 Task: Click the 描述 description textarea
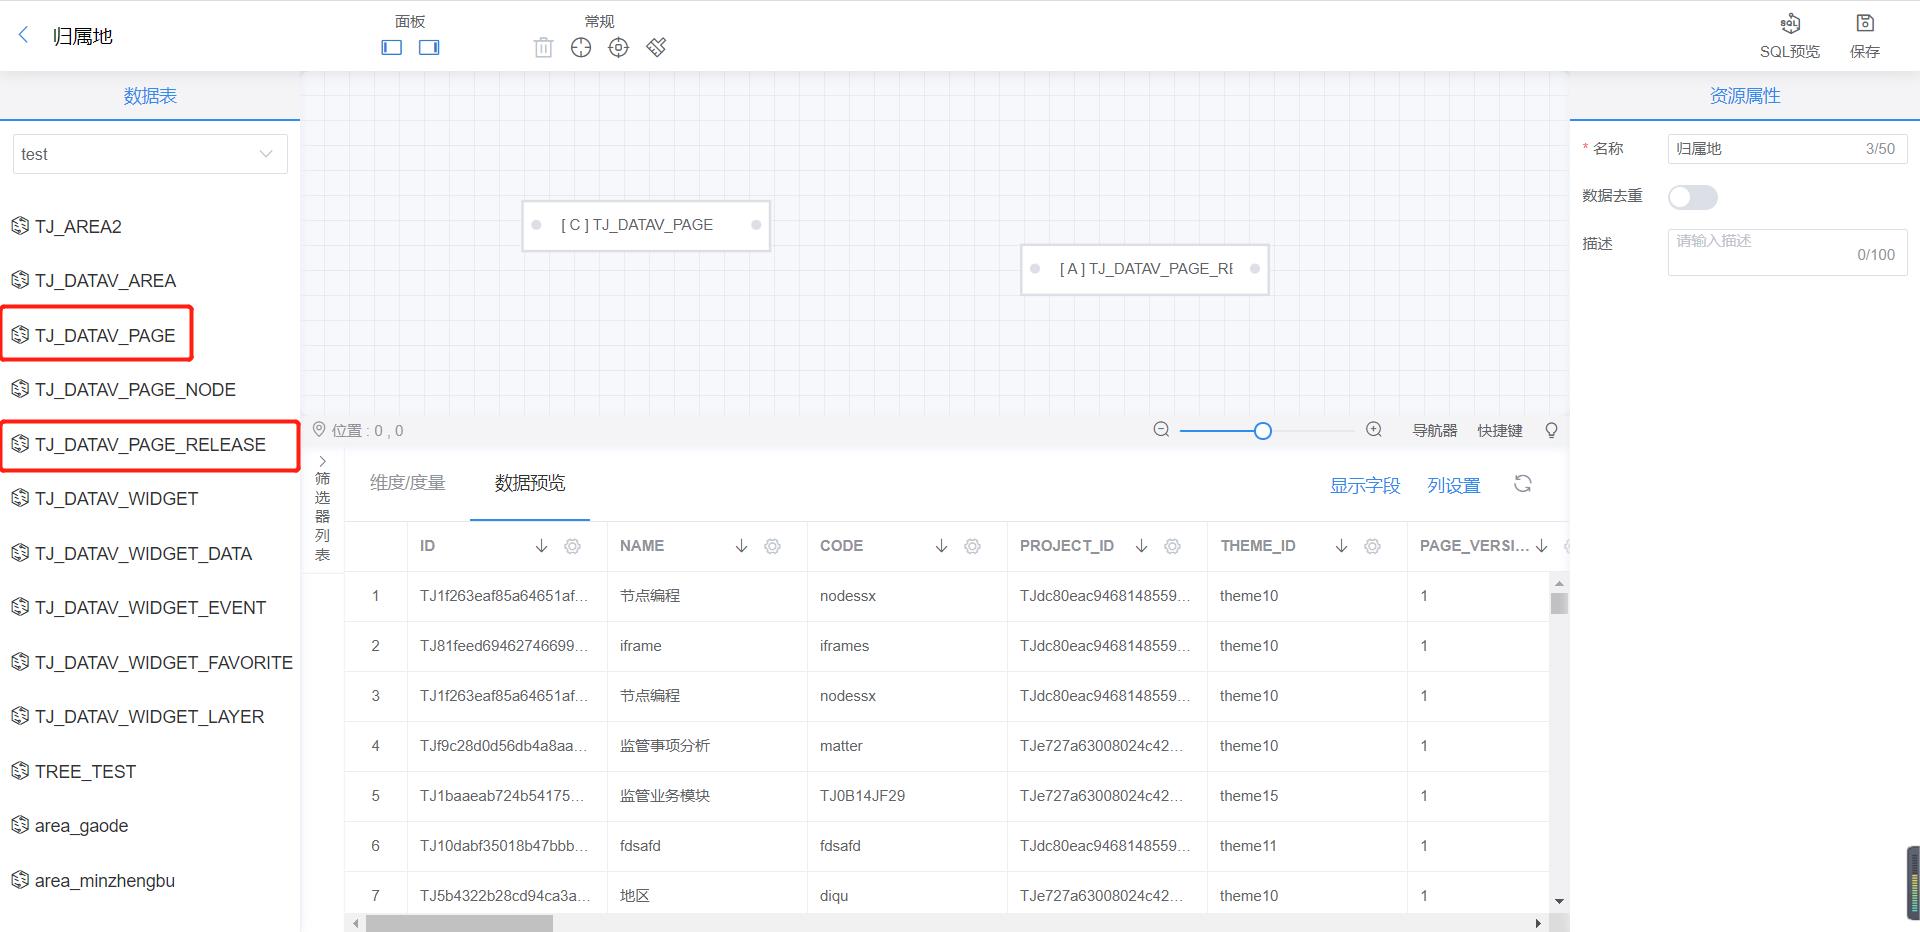[1787, 252]
